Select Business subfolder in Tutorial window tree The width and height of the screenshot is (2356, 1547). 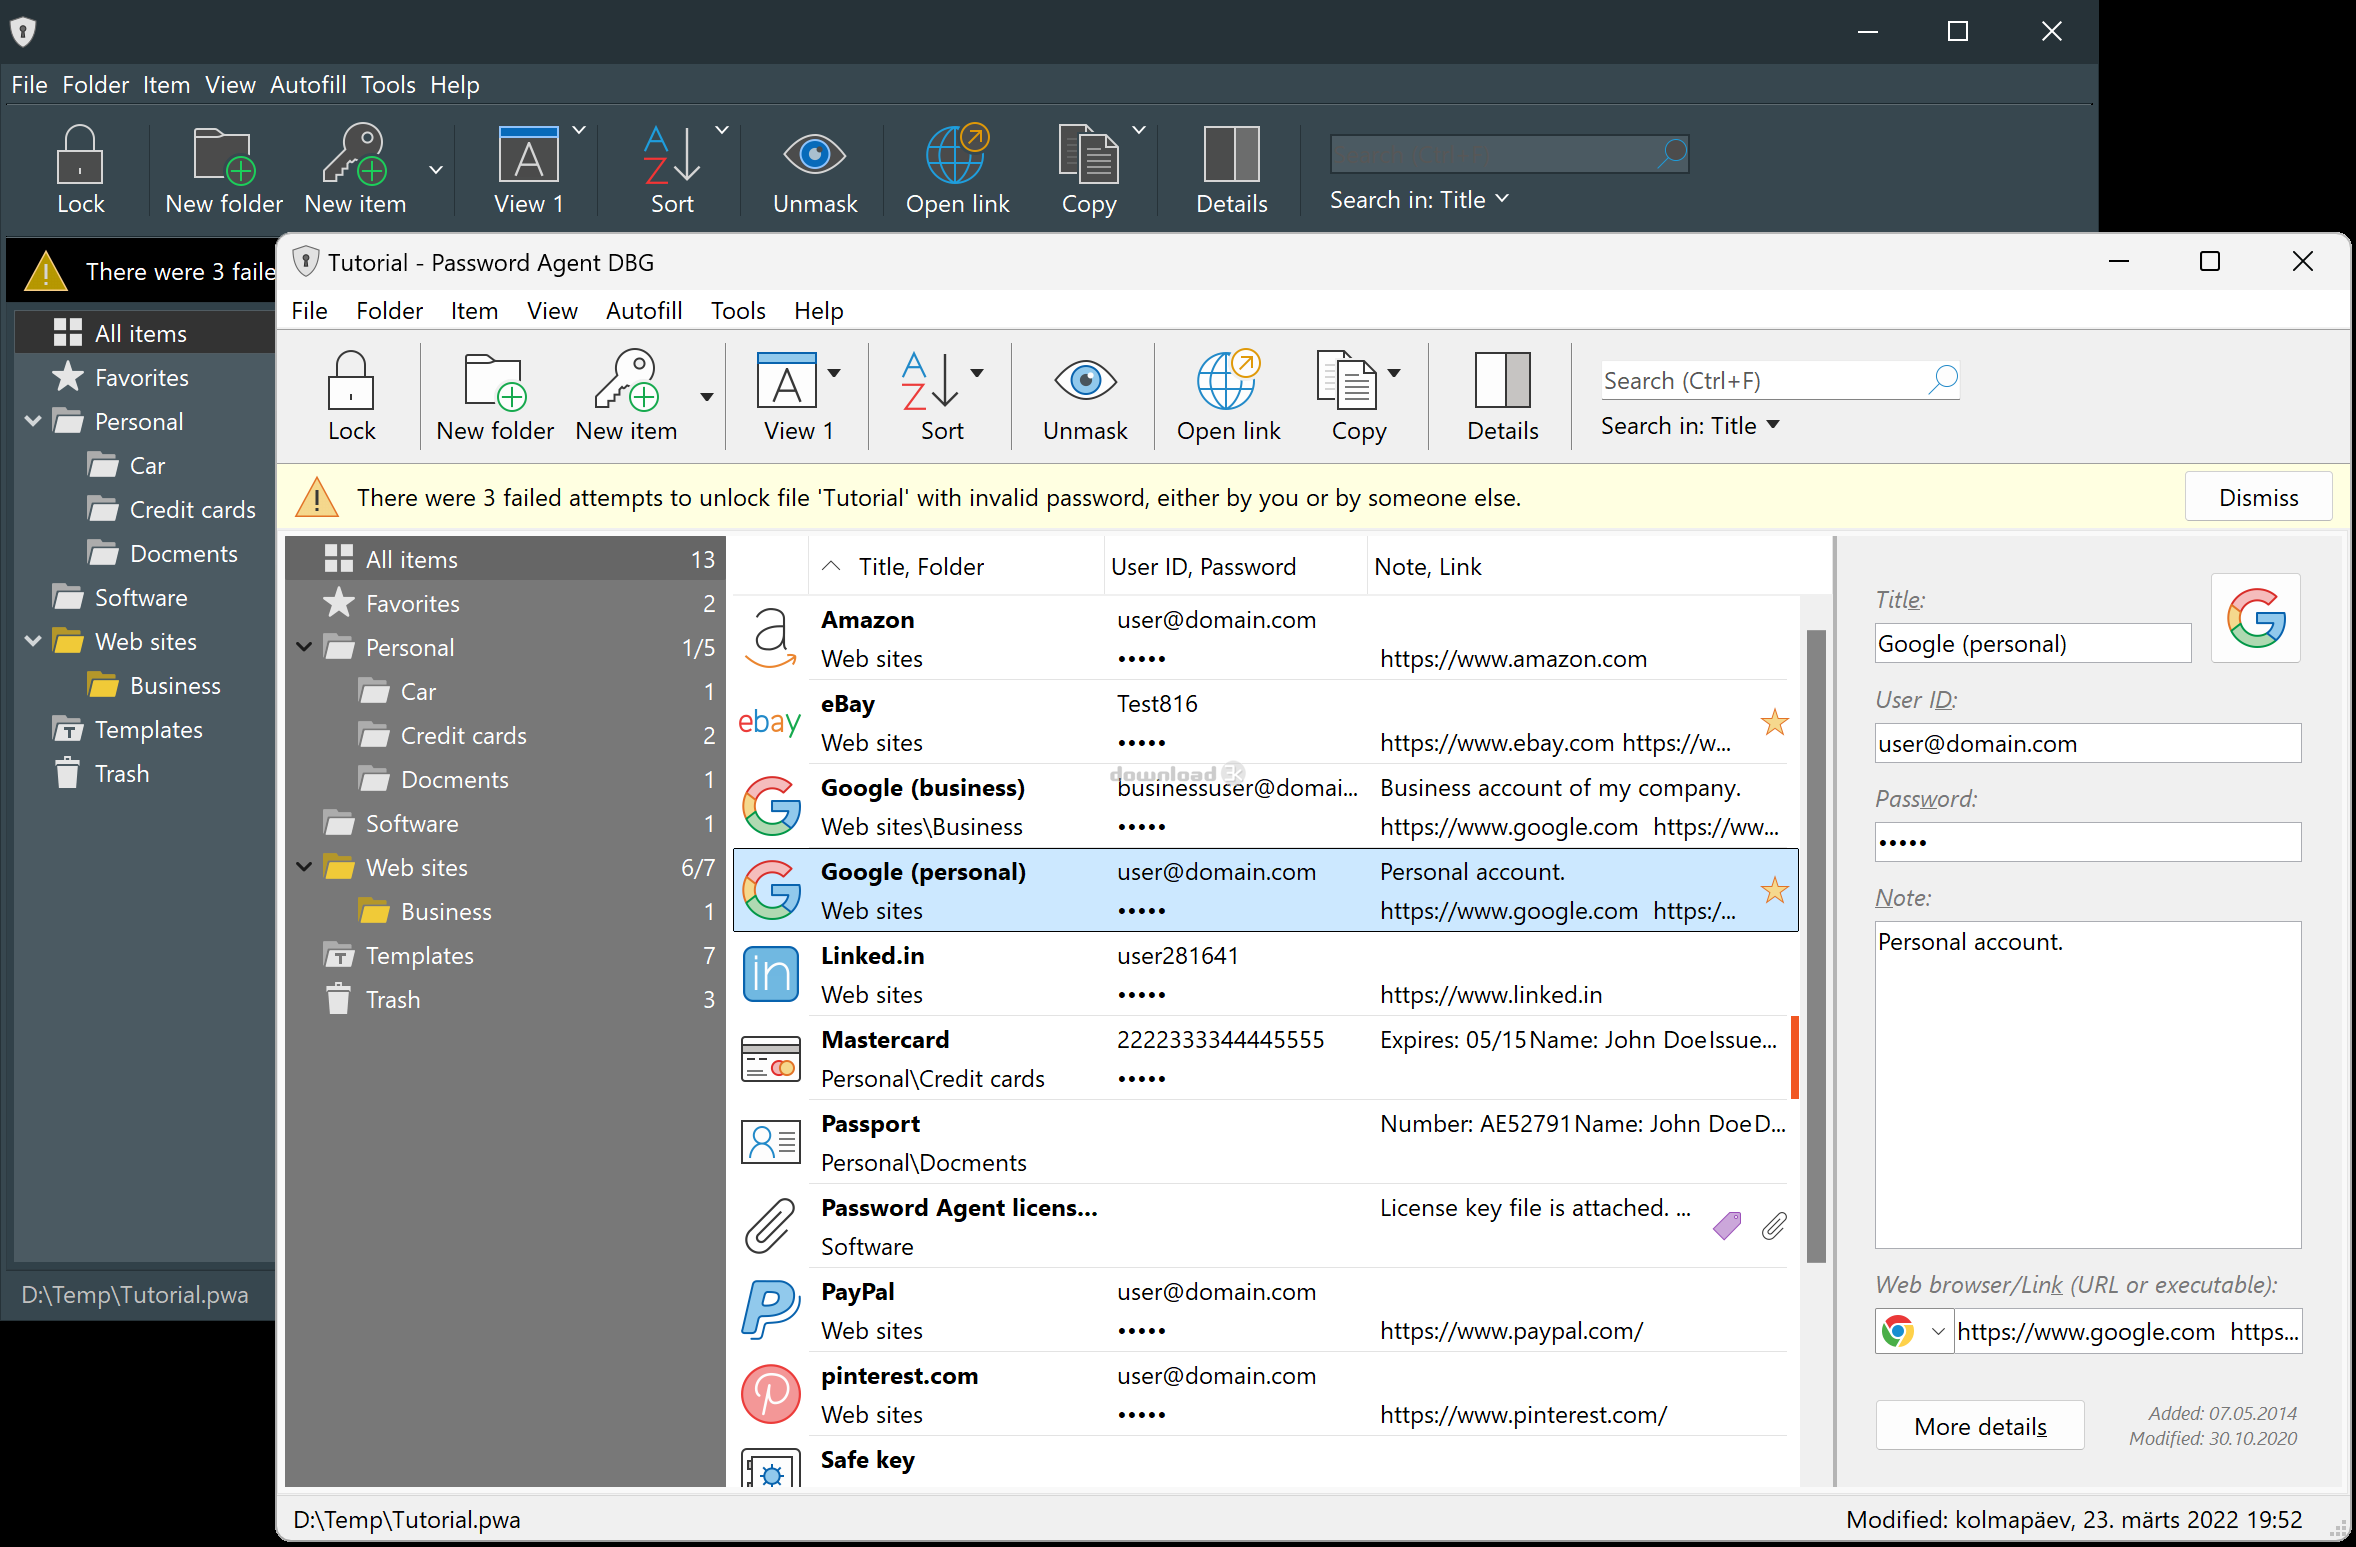tap(504, 911)
